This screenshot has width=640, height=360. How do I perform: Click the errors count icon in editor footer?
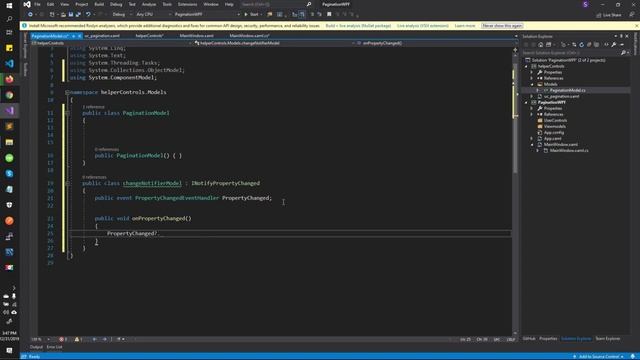[x=63, y=339]
